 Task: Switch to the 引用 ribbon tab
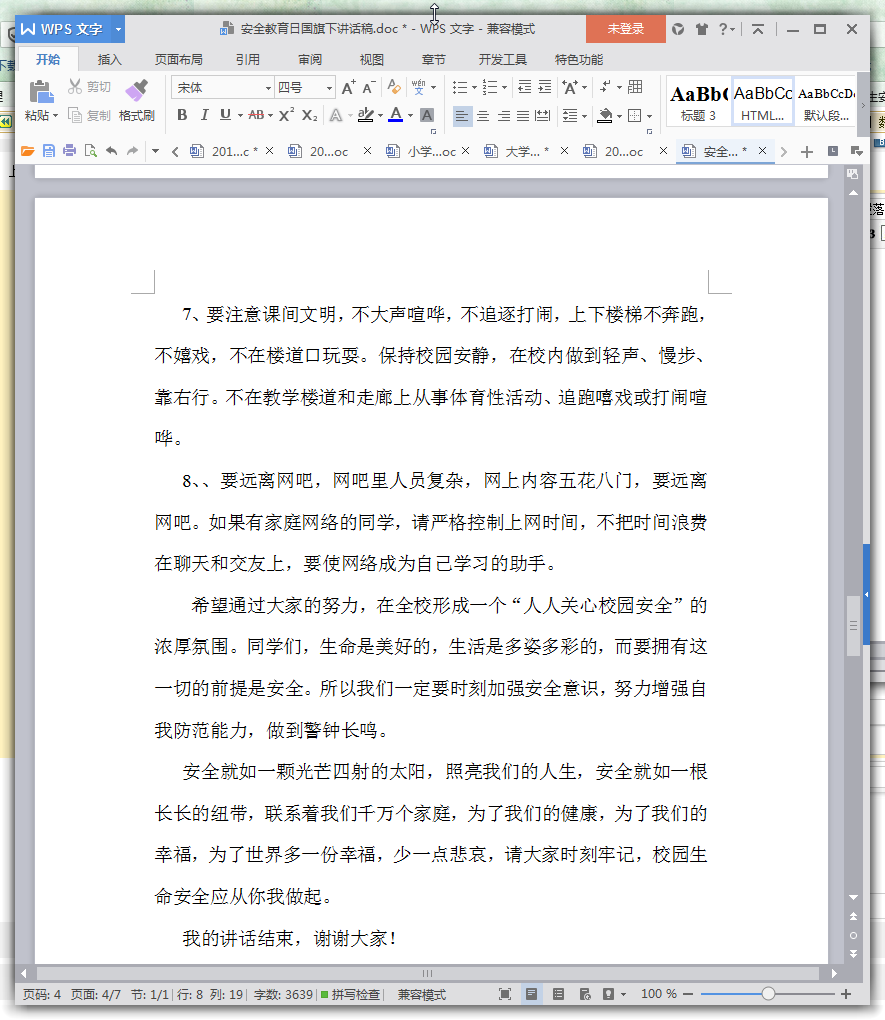tap(247, 60)
